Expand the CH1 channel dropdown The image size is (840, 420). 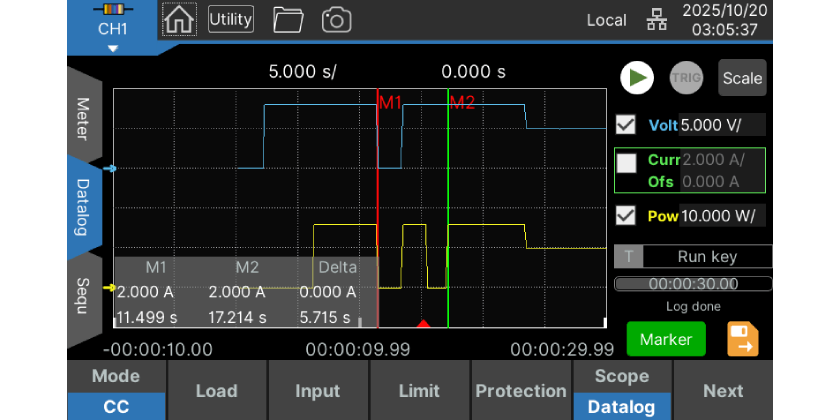coord(112,30)
